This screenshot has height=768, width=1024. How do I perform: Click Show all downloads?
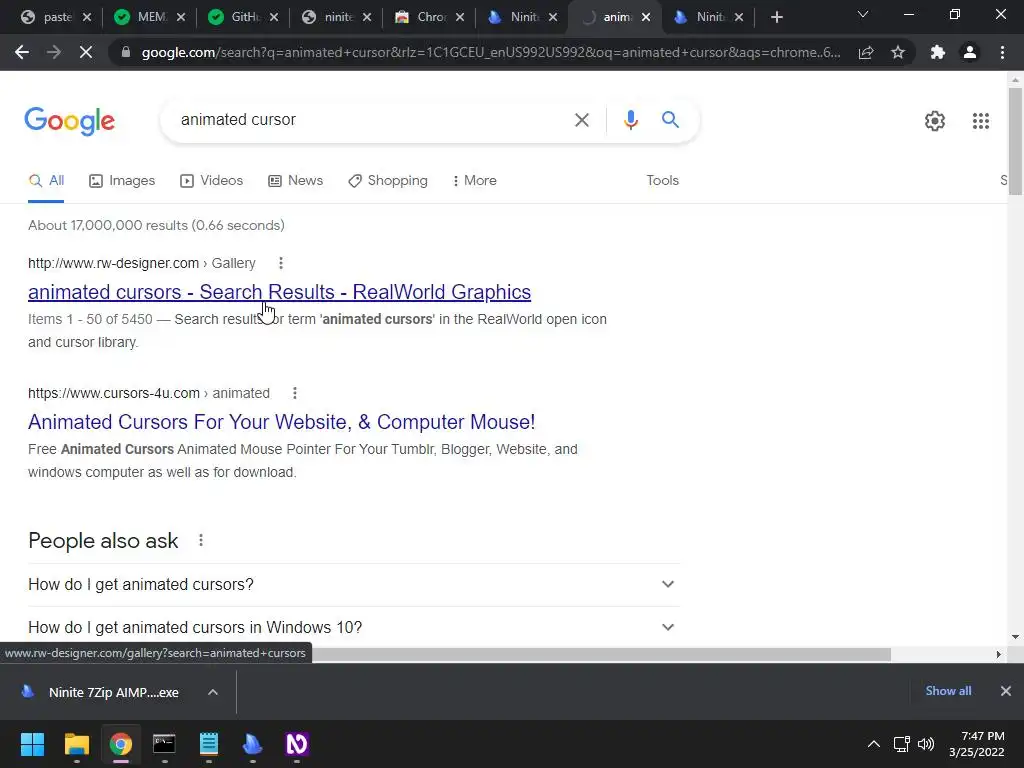(948, 691)
